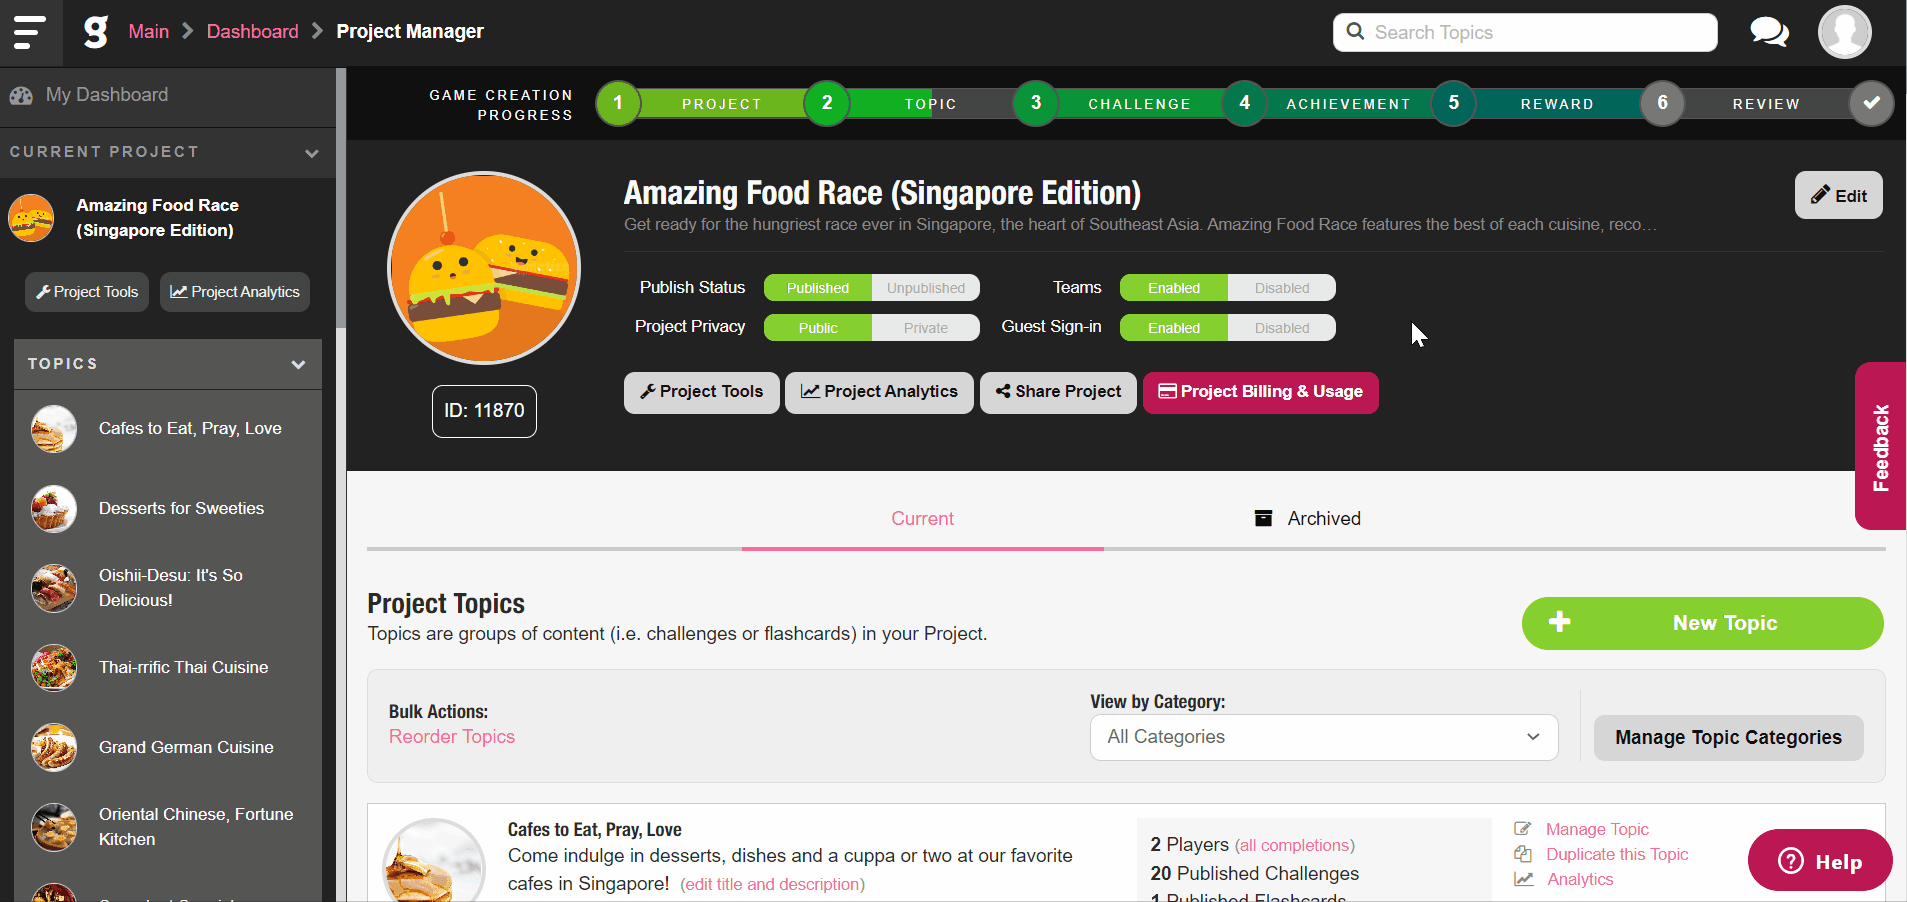
Task: Set Publish Status to Published
Action: coord(818,288)
